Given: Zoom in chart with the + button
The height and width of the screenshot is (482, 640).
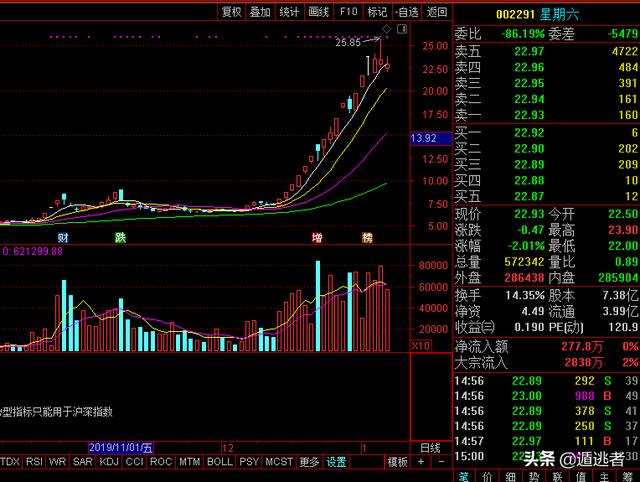Looking at the screenshot, I should pos(421,462).
